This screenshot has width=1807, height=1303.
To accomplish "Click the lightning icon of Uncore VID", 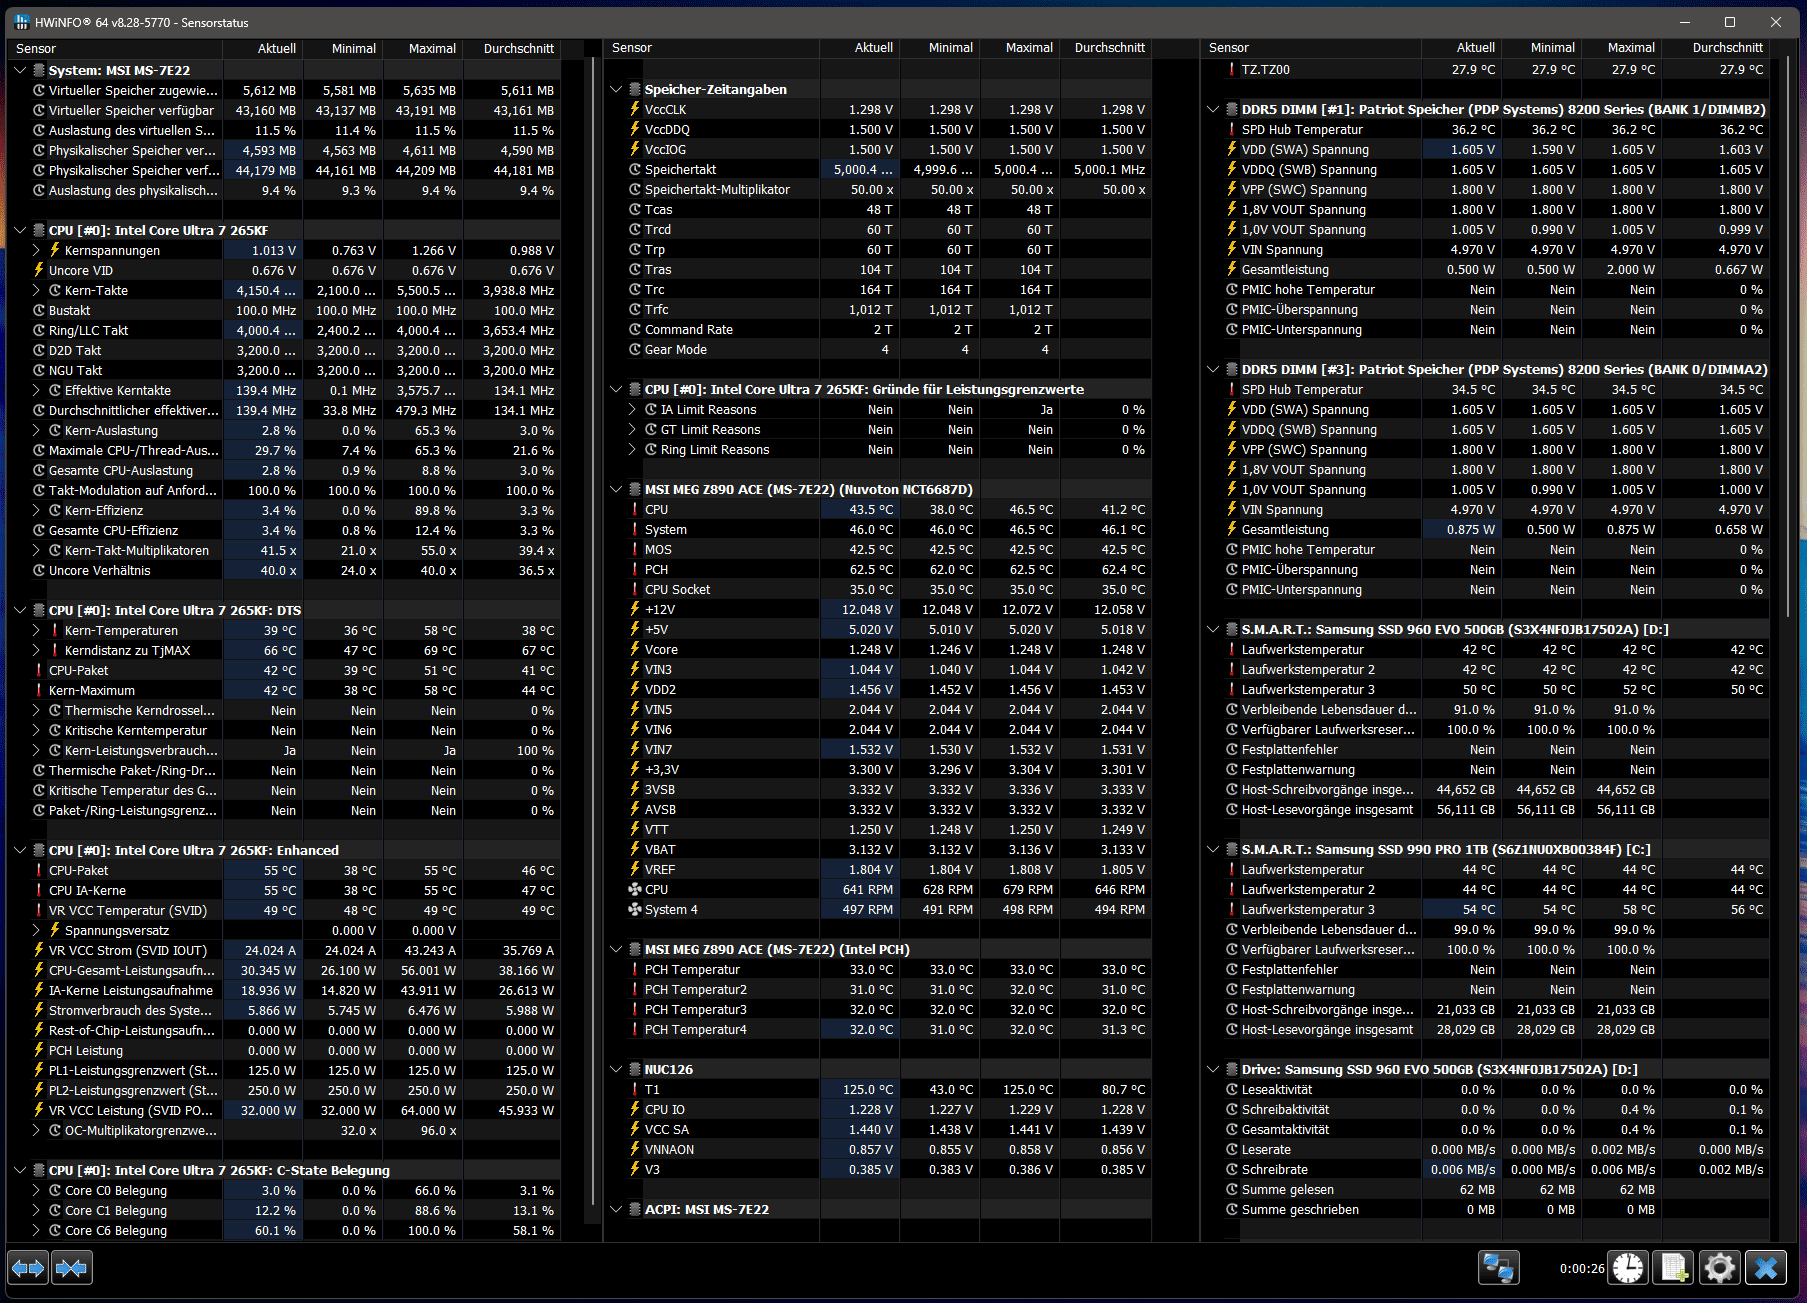I will click(39, 270).
